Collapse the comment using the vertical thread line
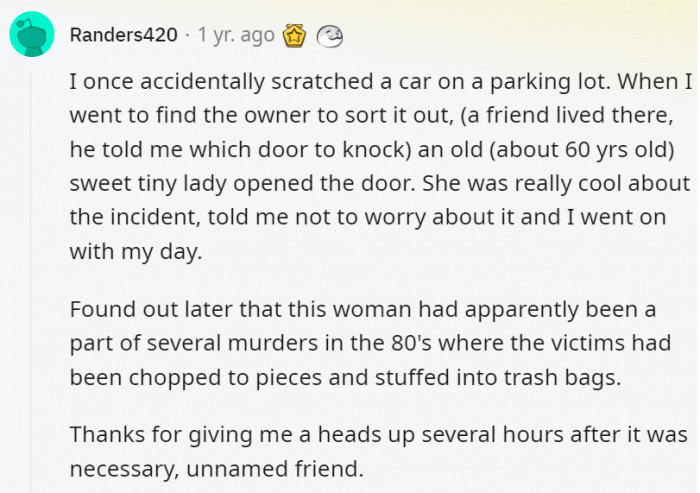 [31, 281]
